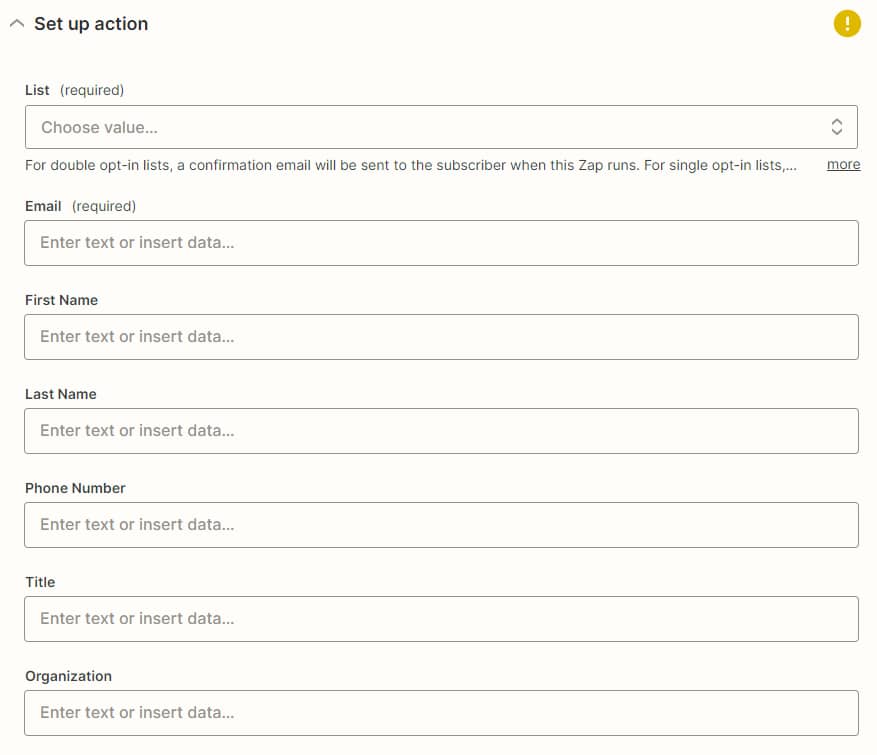Click the Phone Number label text

[75, 488]
